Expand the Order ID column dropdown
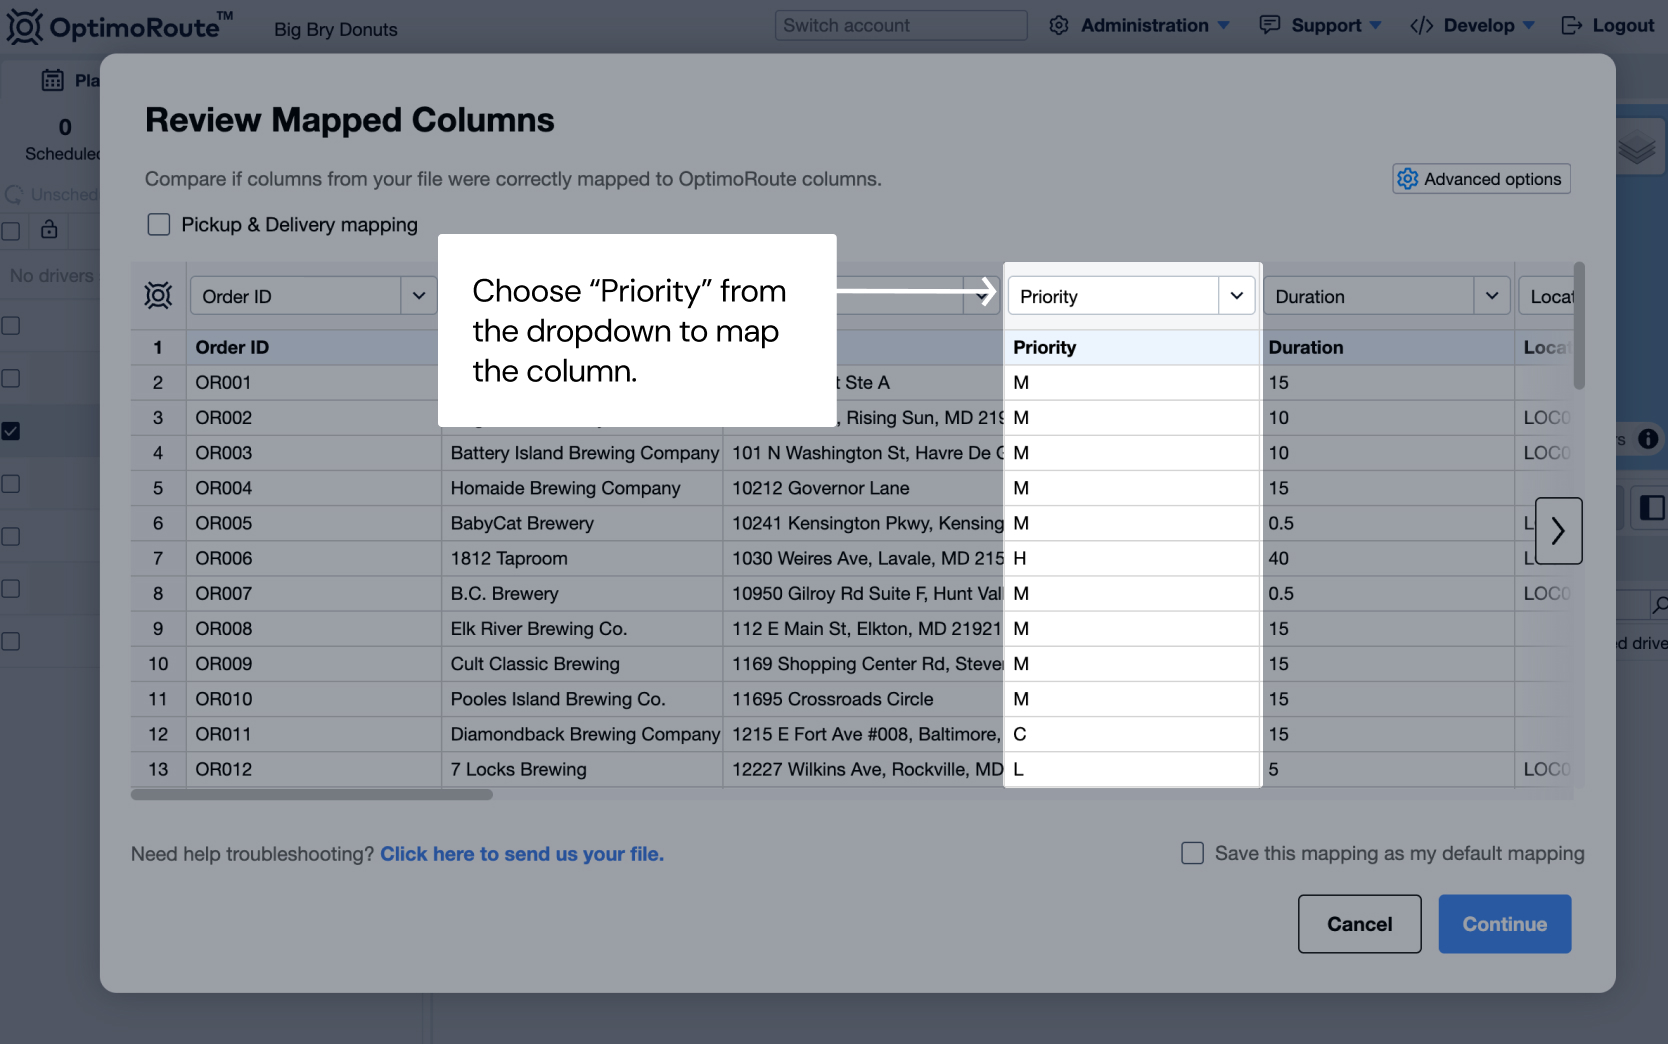1668x1044 pixels. 418,296
